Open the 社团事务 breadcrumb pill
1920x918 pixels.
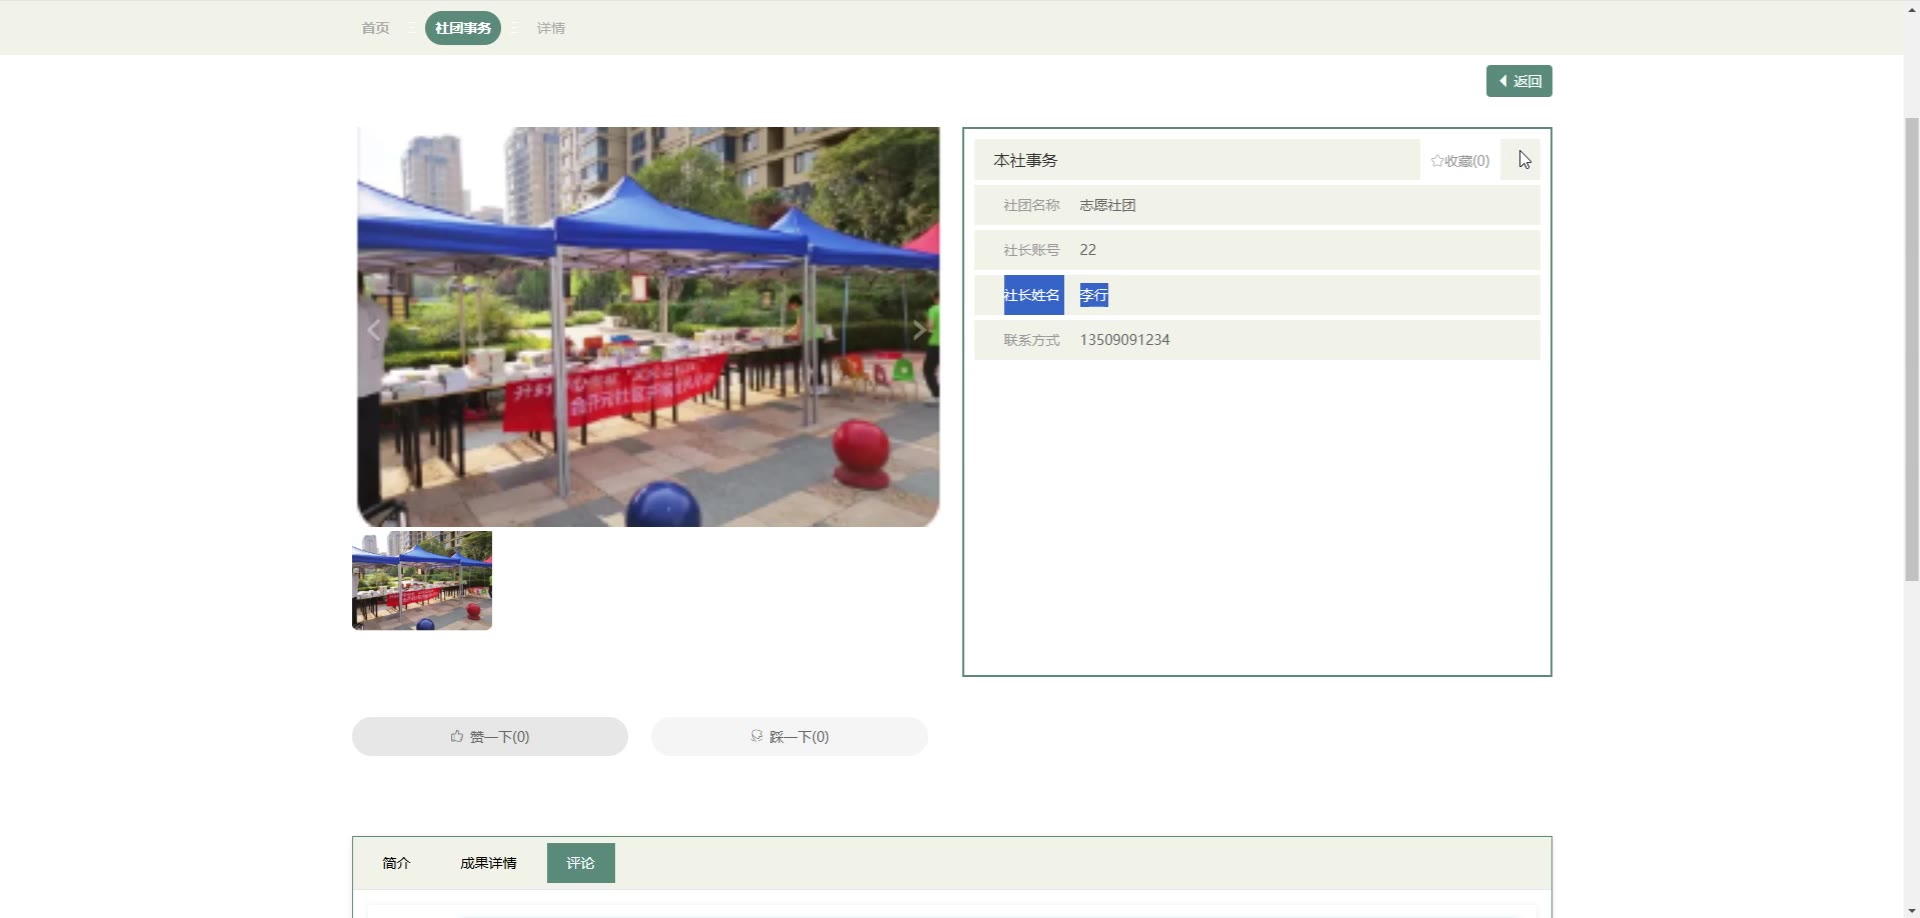click(x=463, y=28)
